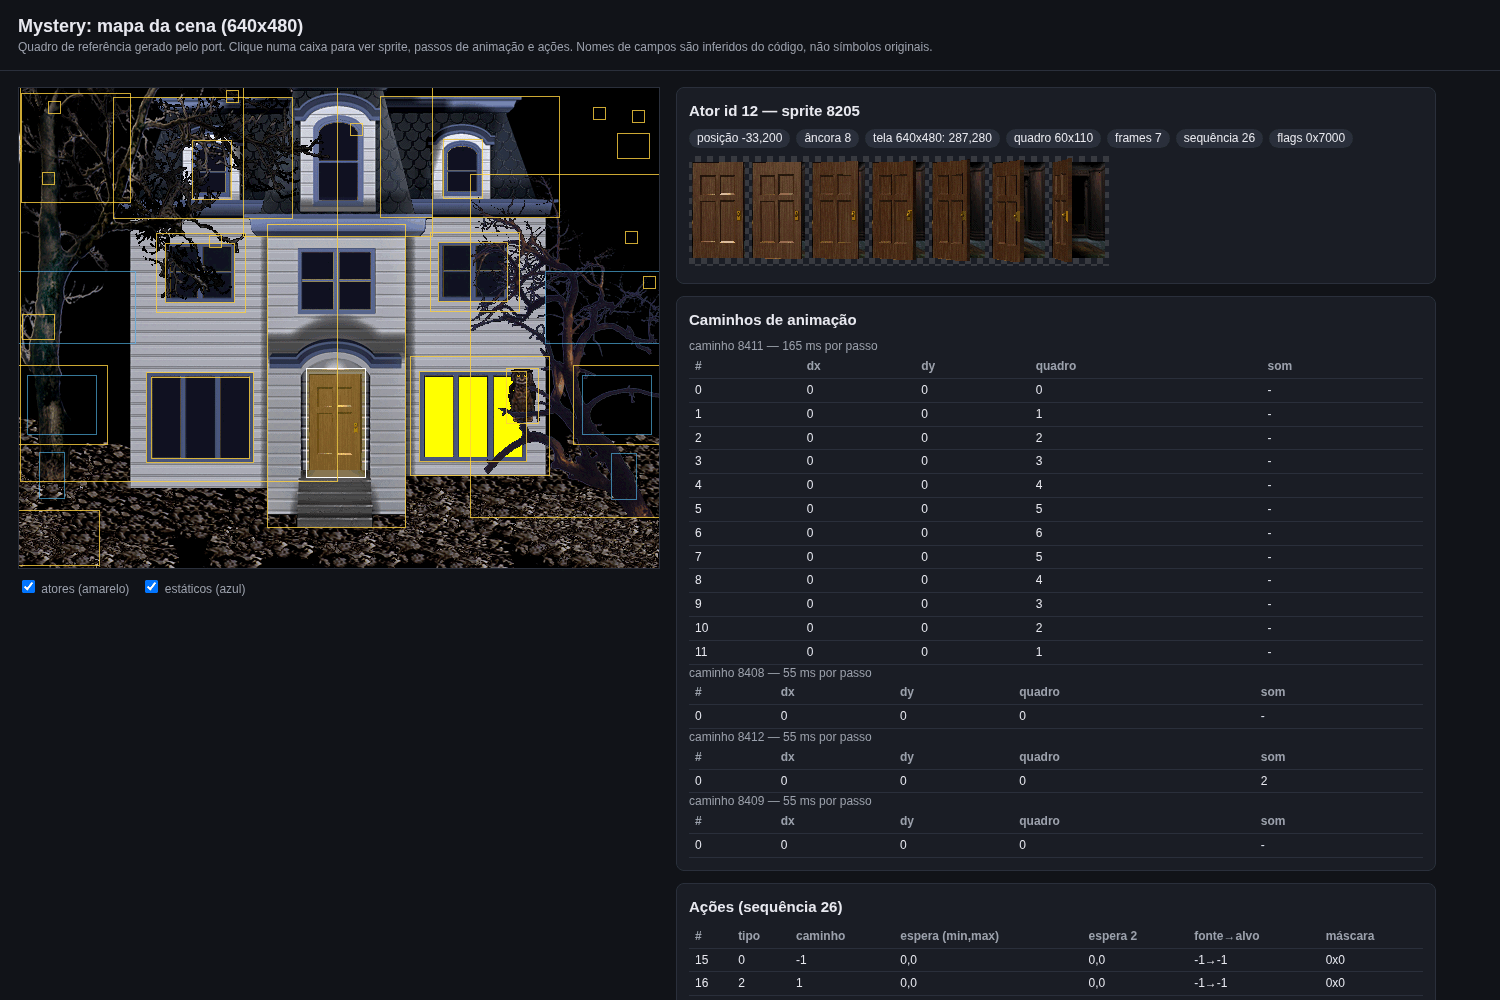Click the front steps below the door

pyautogui.click(x=336, y=503)
